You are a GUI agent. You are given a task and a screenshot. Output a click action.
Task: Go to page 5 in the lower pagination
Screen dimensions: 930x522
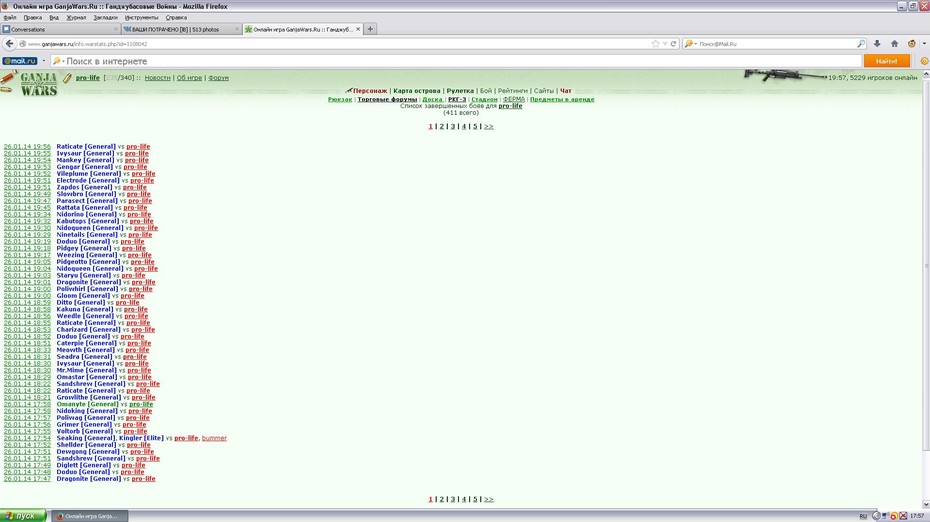(475, 499)
